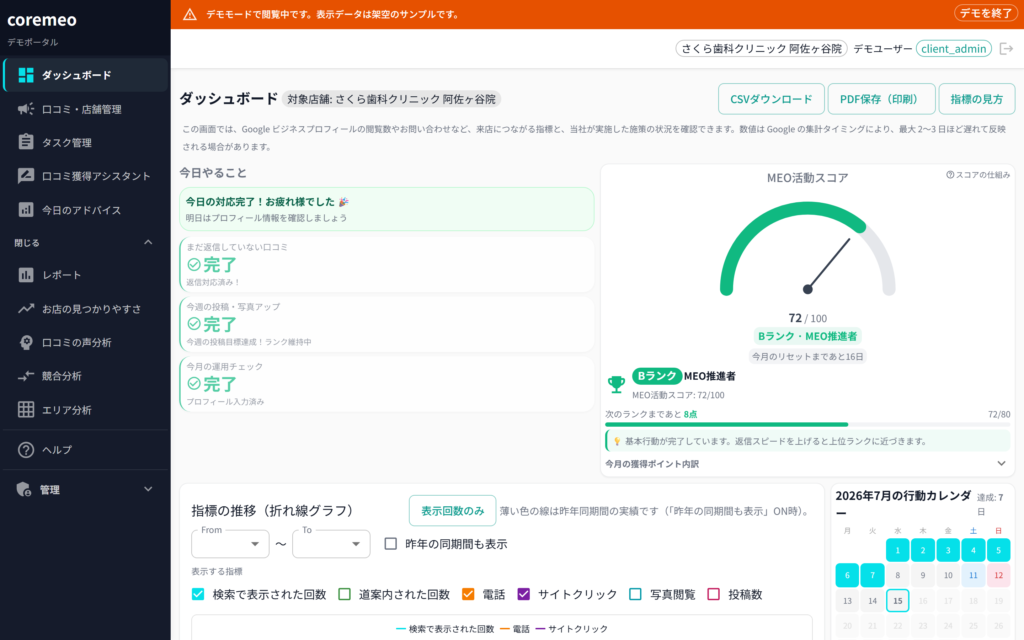Click the MEO活動スコア gauge
The width and height of the screenshot is (1024, 640).
(807, 249)
